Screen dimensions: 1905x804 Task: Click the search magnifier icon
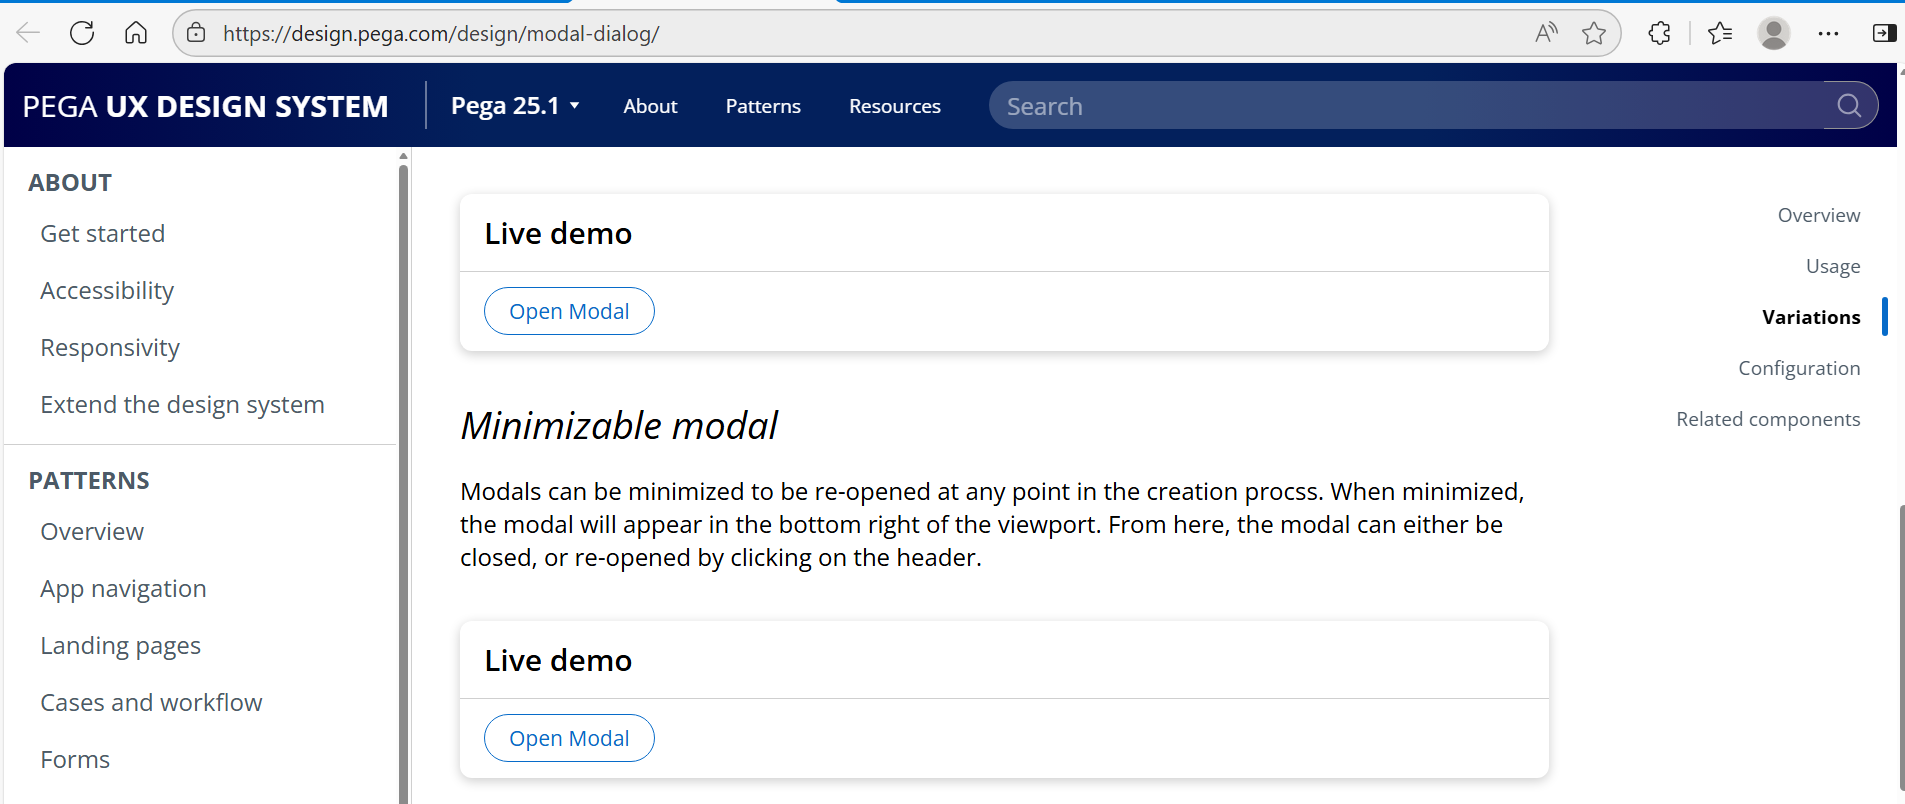coord(1849,106)
